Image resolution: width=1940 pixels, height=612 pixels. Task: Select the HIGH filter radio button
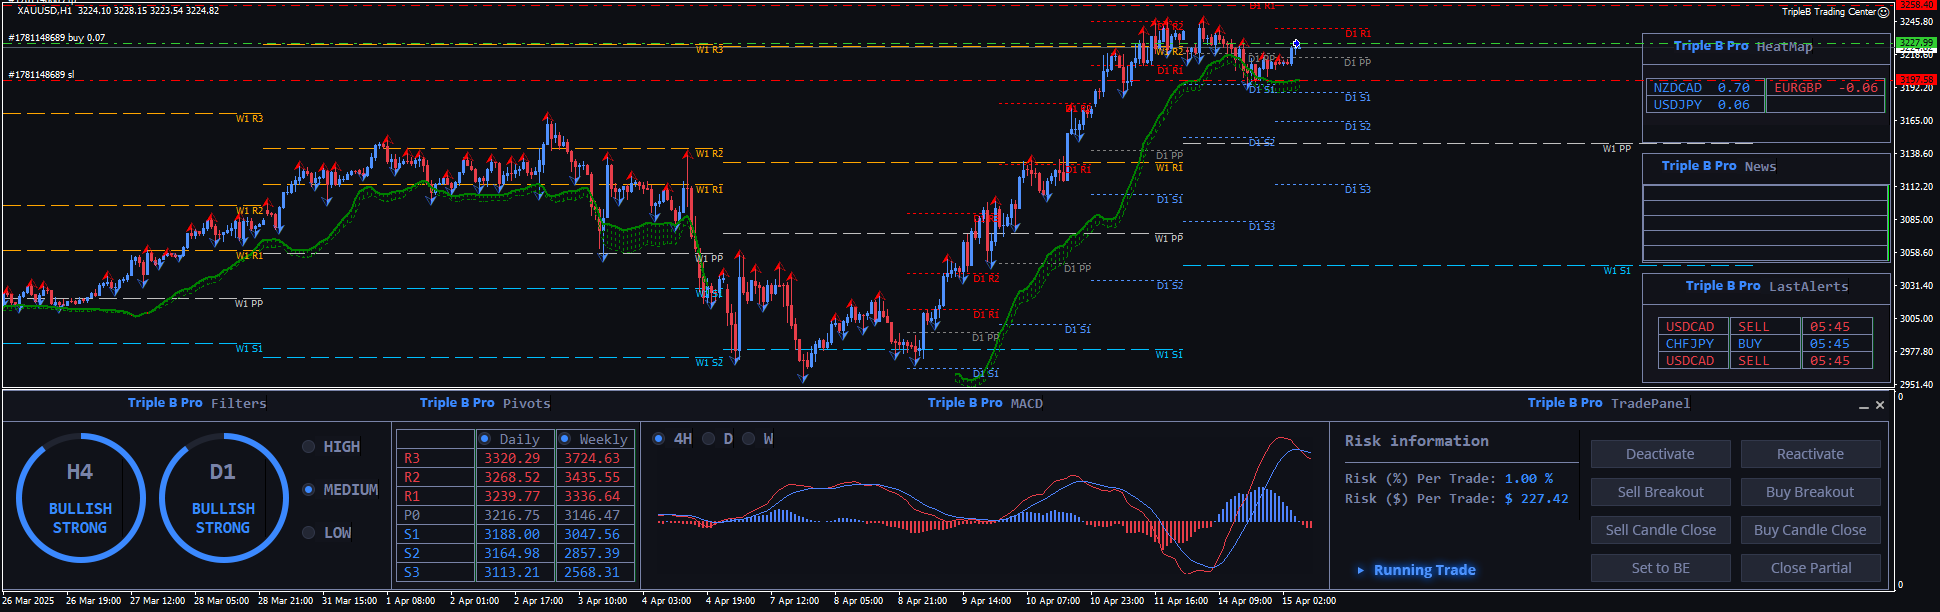[309, 447]
